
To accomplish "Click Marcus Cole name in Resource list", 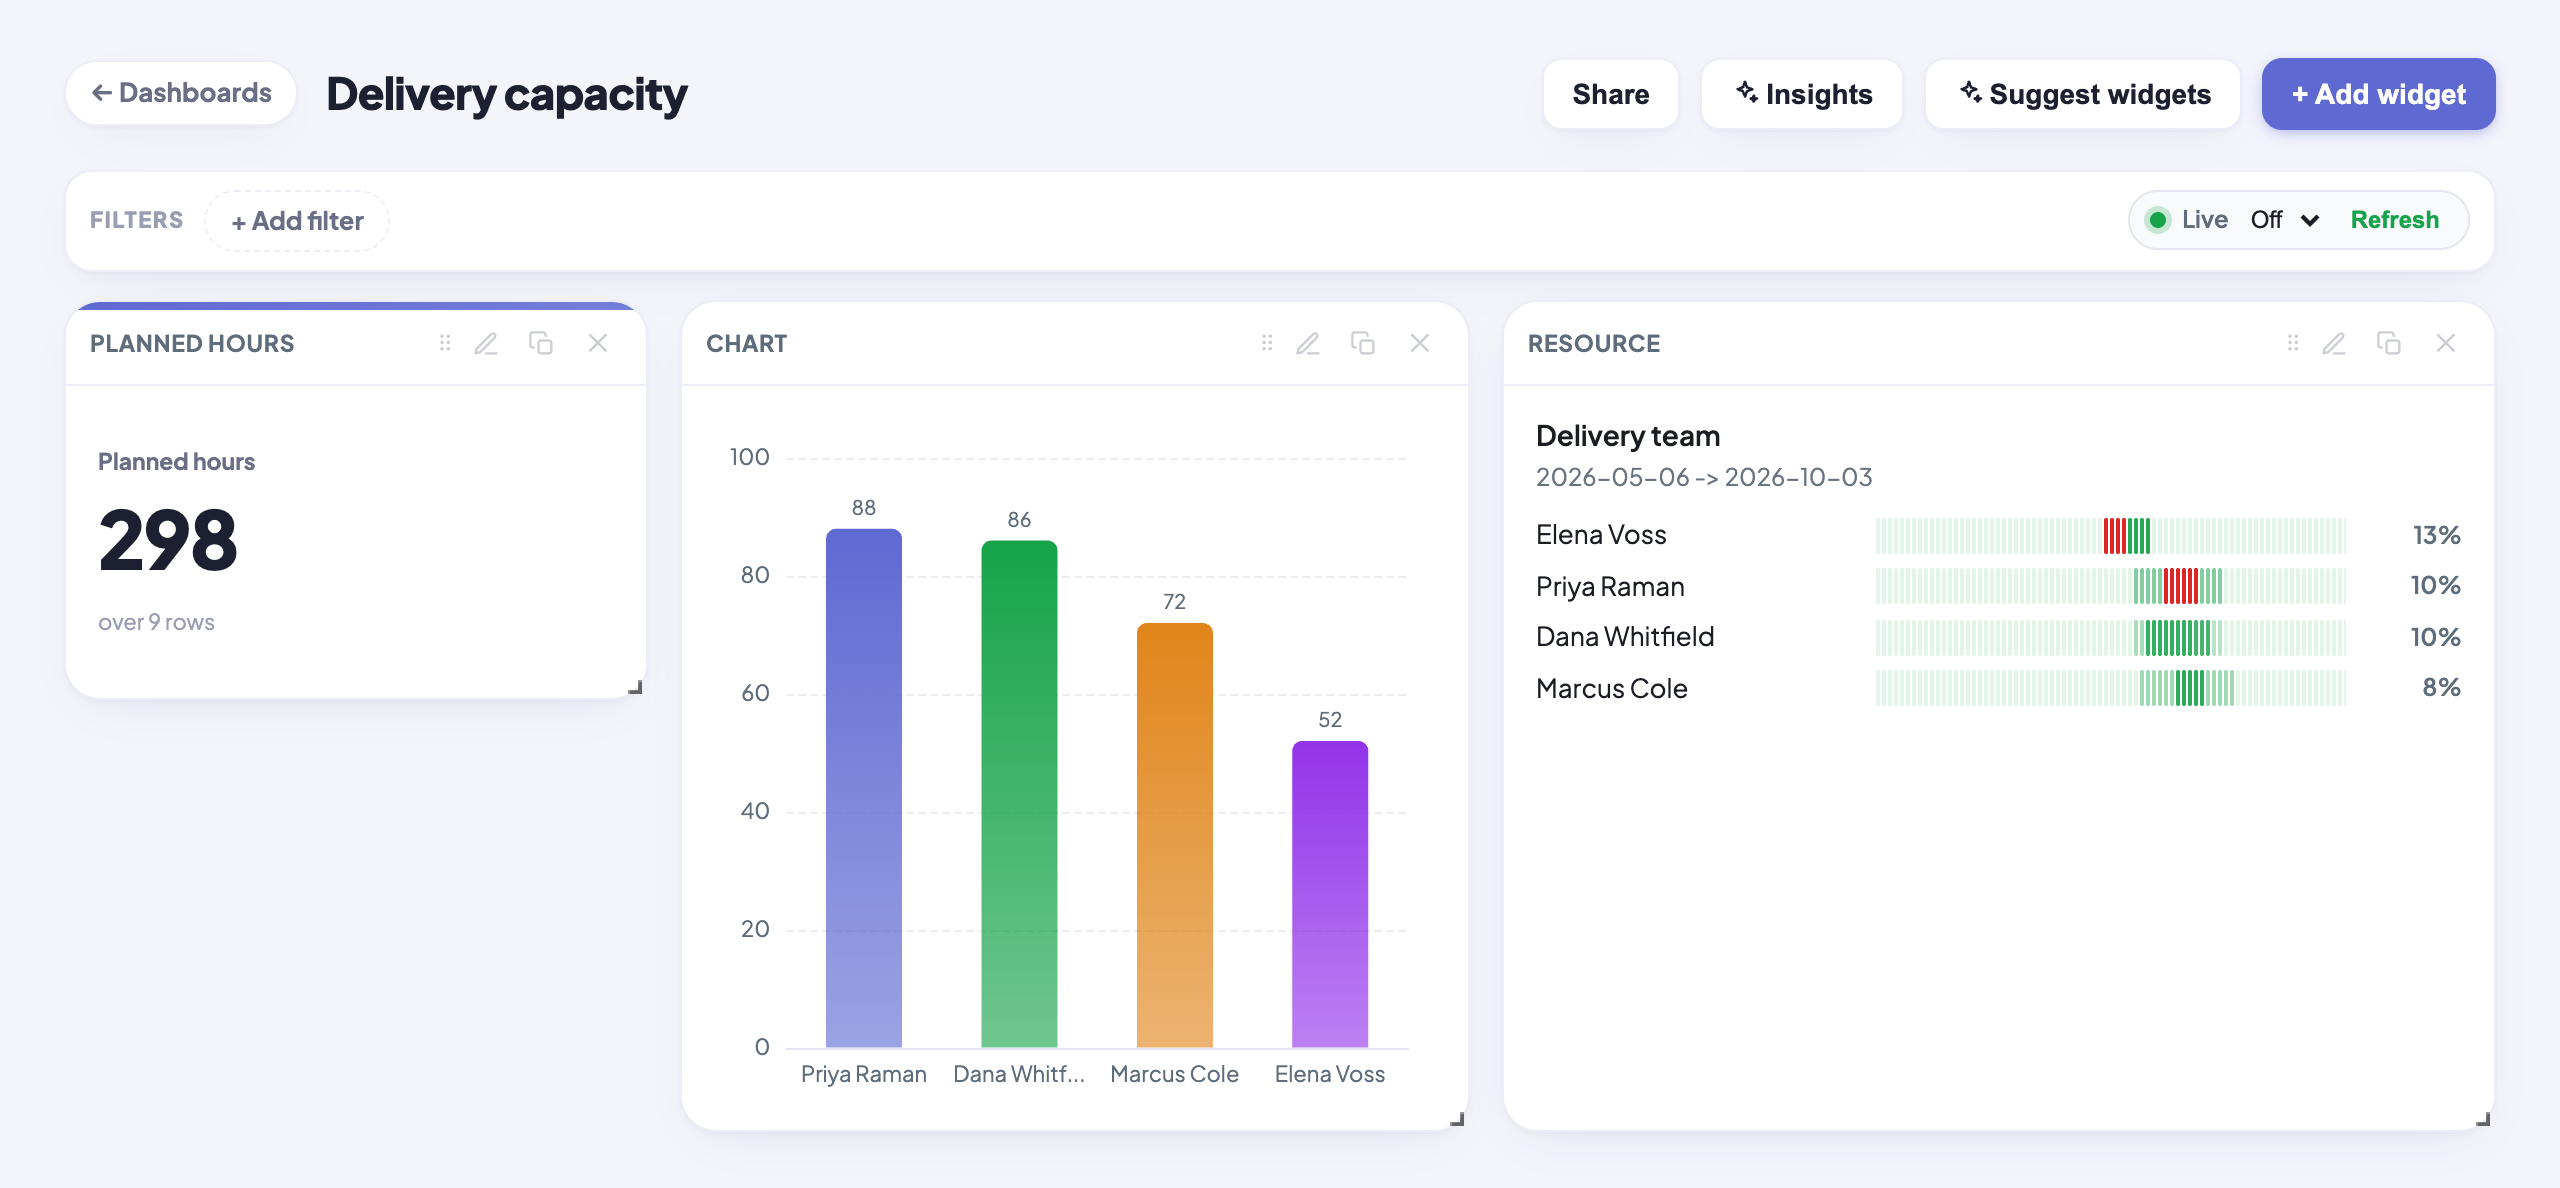I will click(1611, 689).
